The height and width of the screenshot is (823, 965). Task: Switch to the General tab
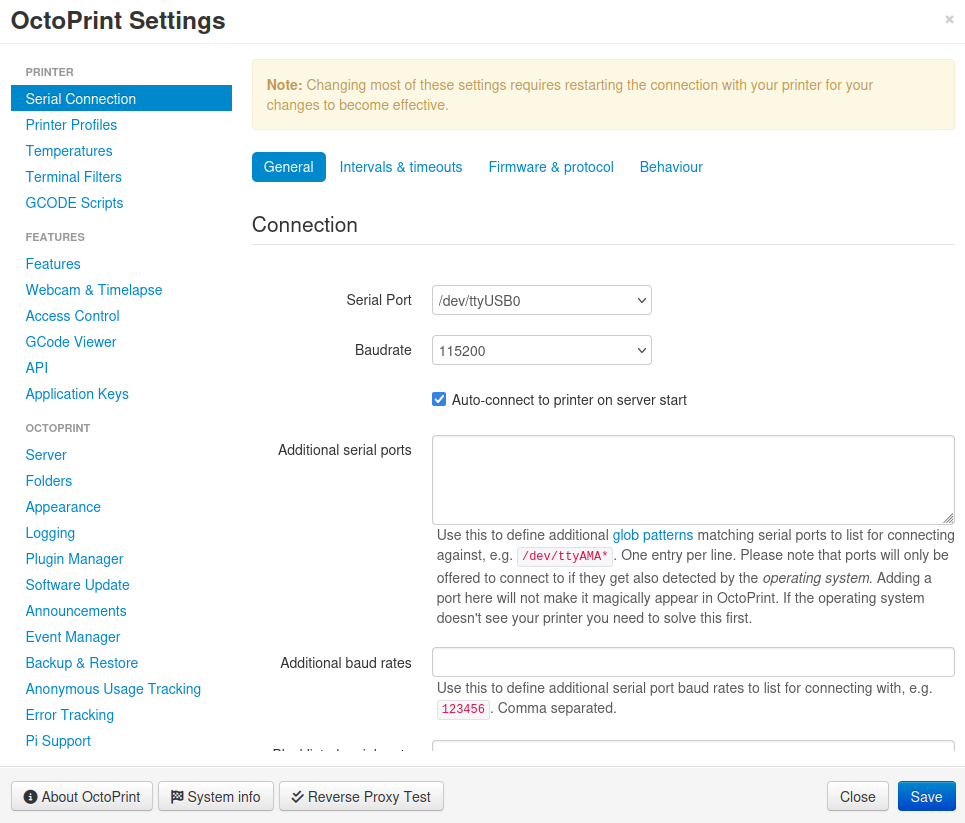tap(289, 167)
